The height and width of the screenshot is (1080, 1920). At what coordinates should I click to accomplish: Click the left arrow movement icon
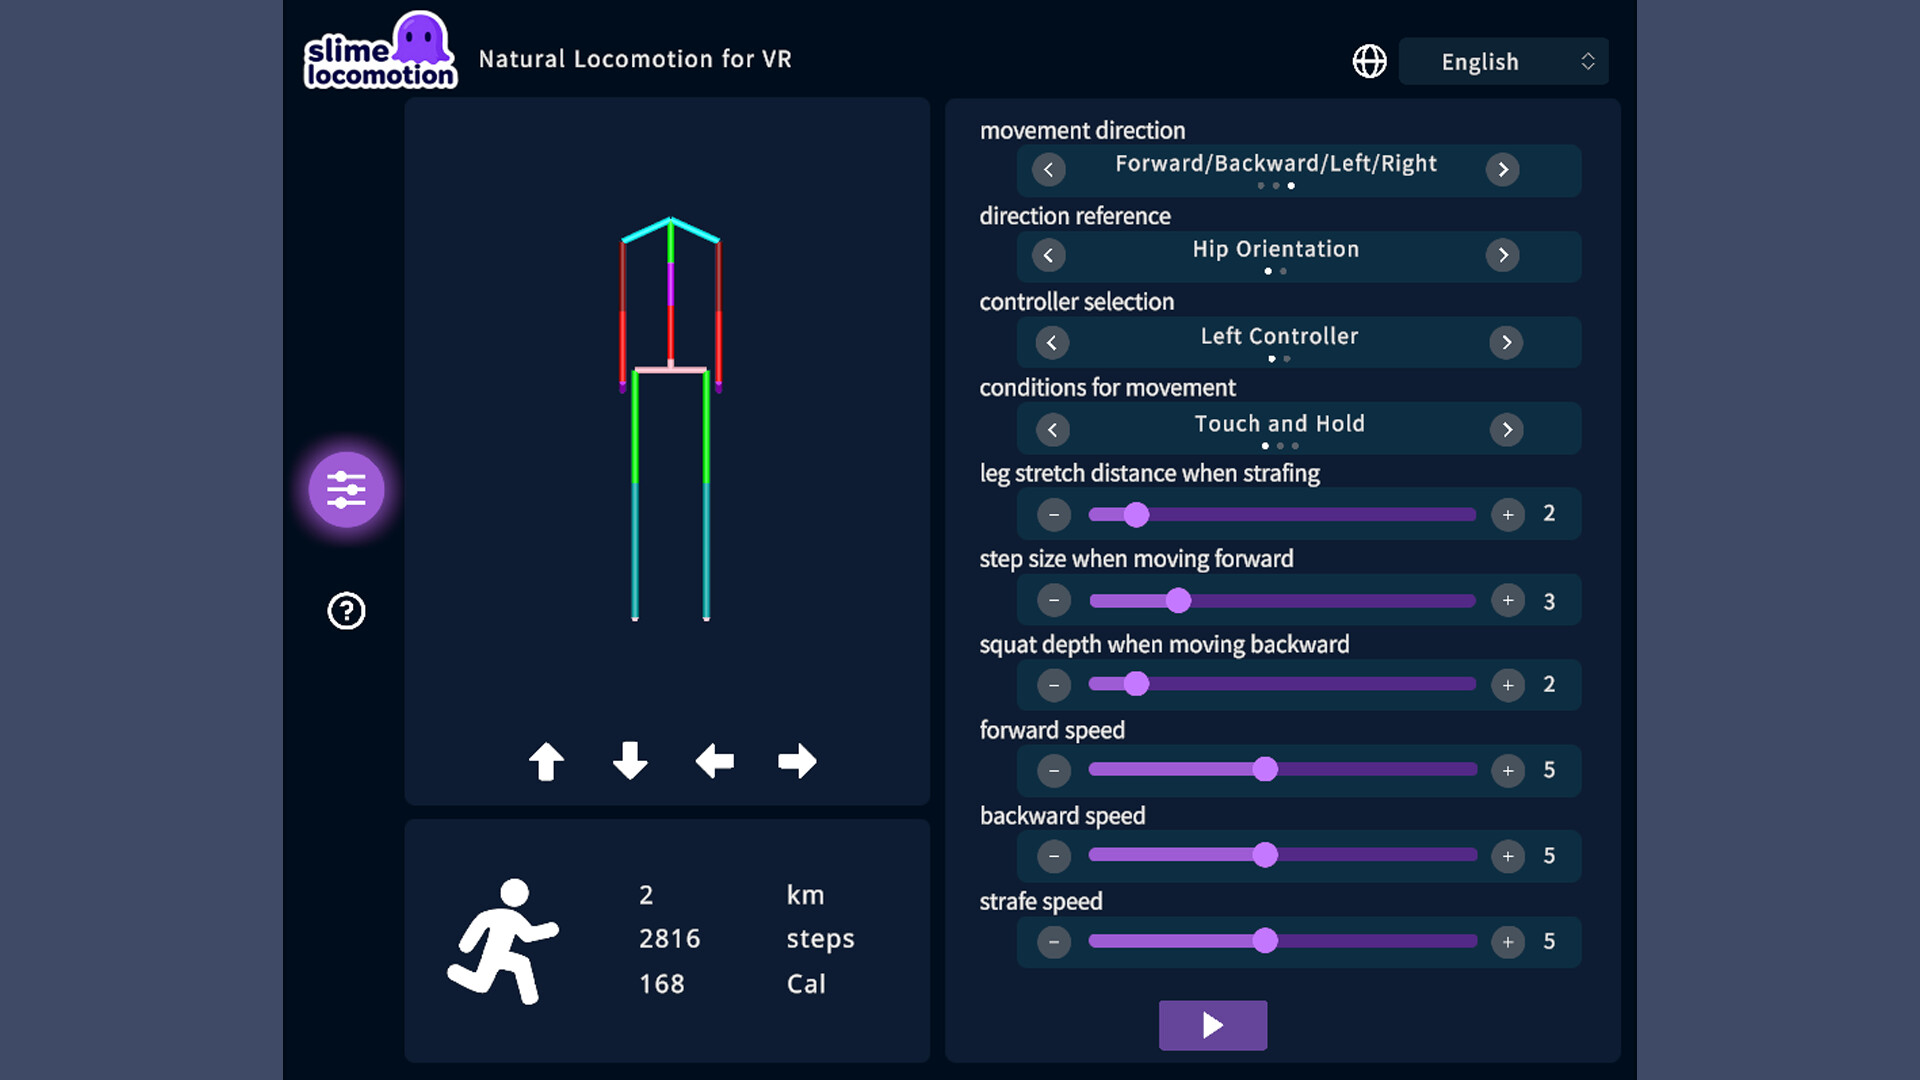pos(714,761)
